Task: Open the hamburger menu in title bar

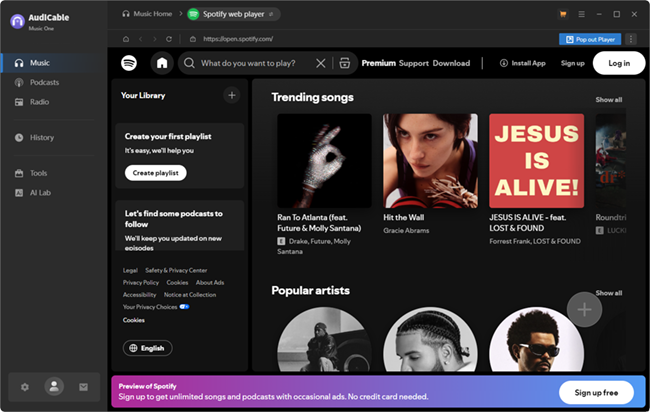Action: point(582,14)
